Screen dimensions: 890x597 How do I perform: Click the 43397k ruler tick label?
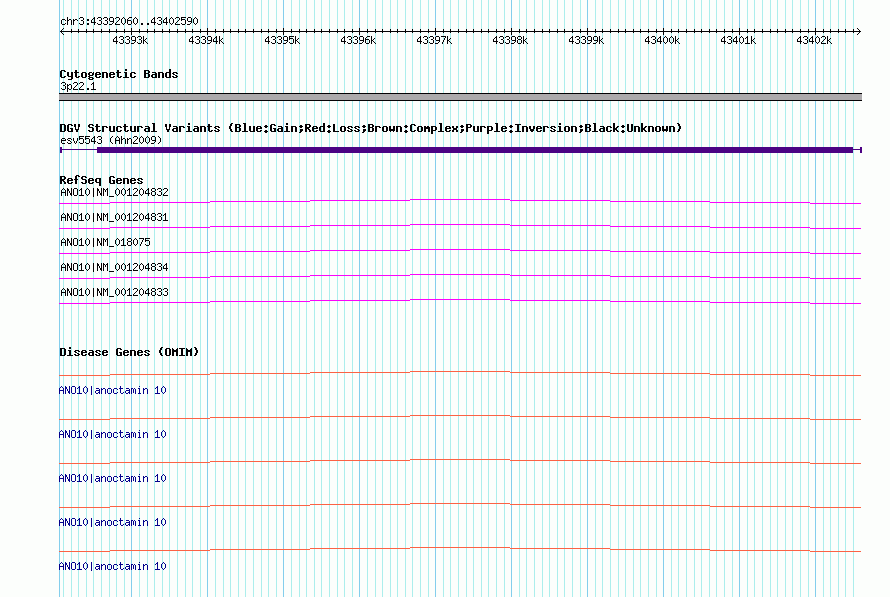pyautogui.click(x=434, y=40)
